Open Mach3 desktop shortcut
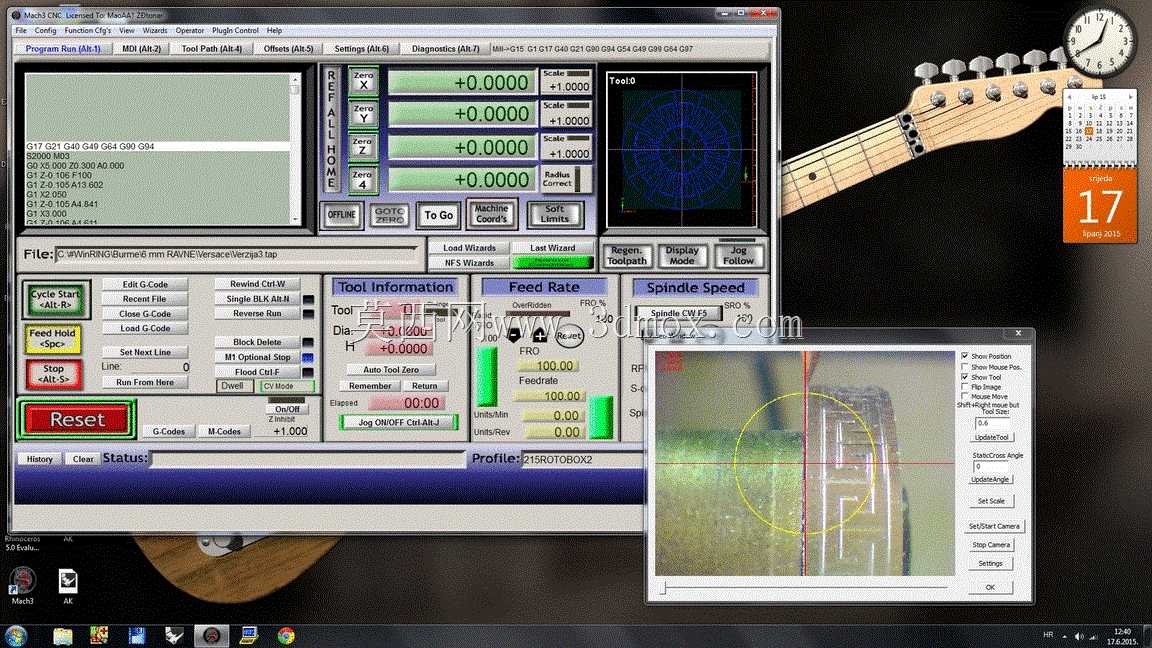 pyautogui.click(x=22, y=585)
